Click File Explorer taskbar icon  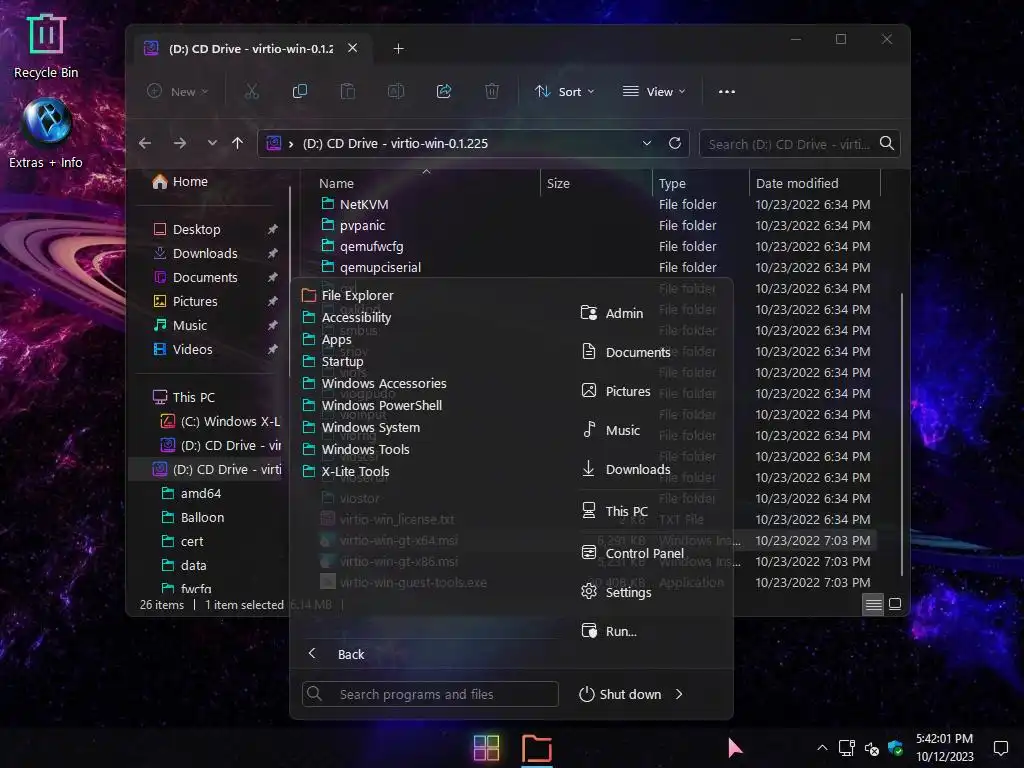[x=537, y=748]
